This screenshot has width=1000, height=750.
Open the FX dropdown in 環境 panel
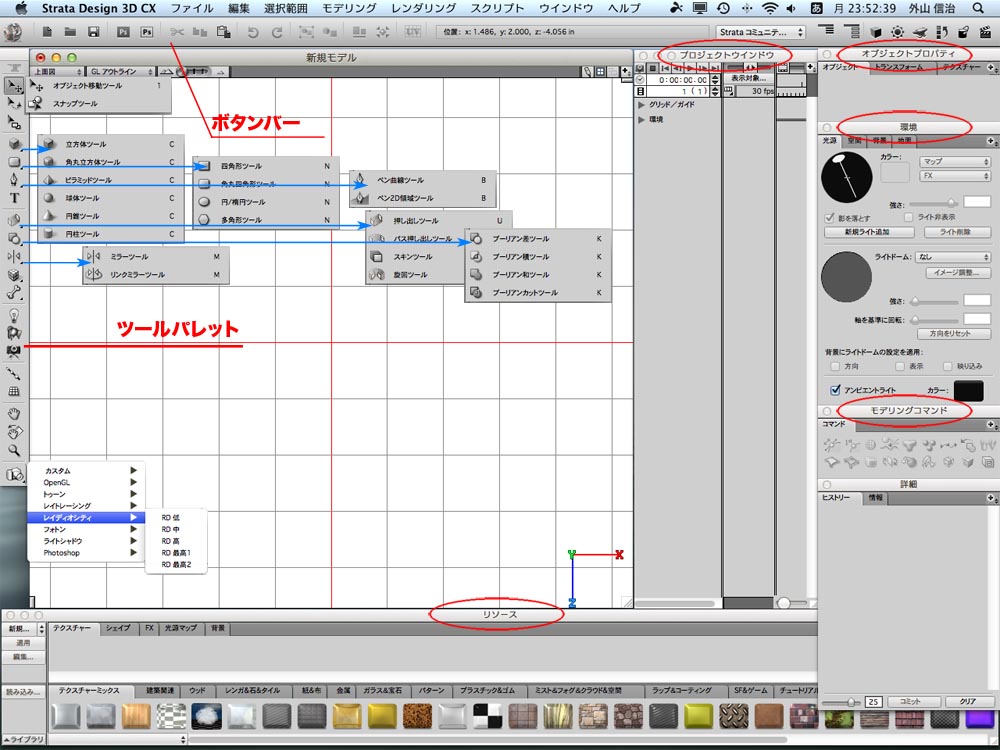coord(955,176)
